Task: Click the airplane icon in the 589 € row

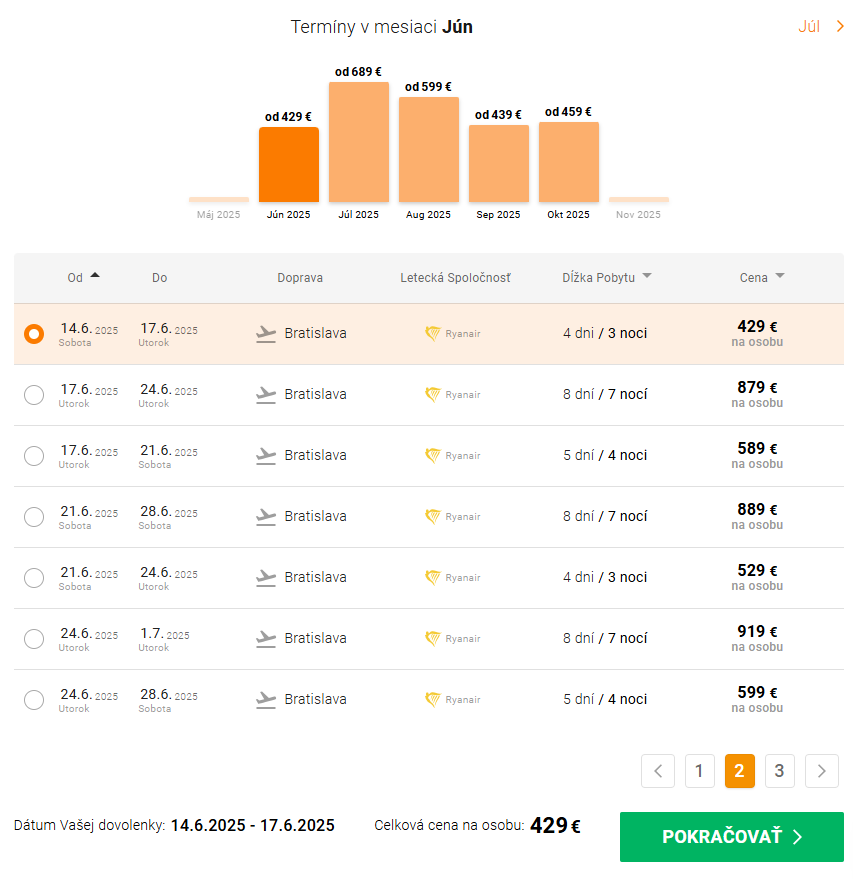Action: point(265,456)
